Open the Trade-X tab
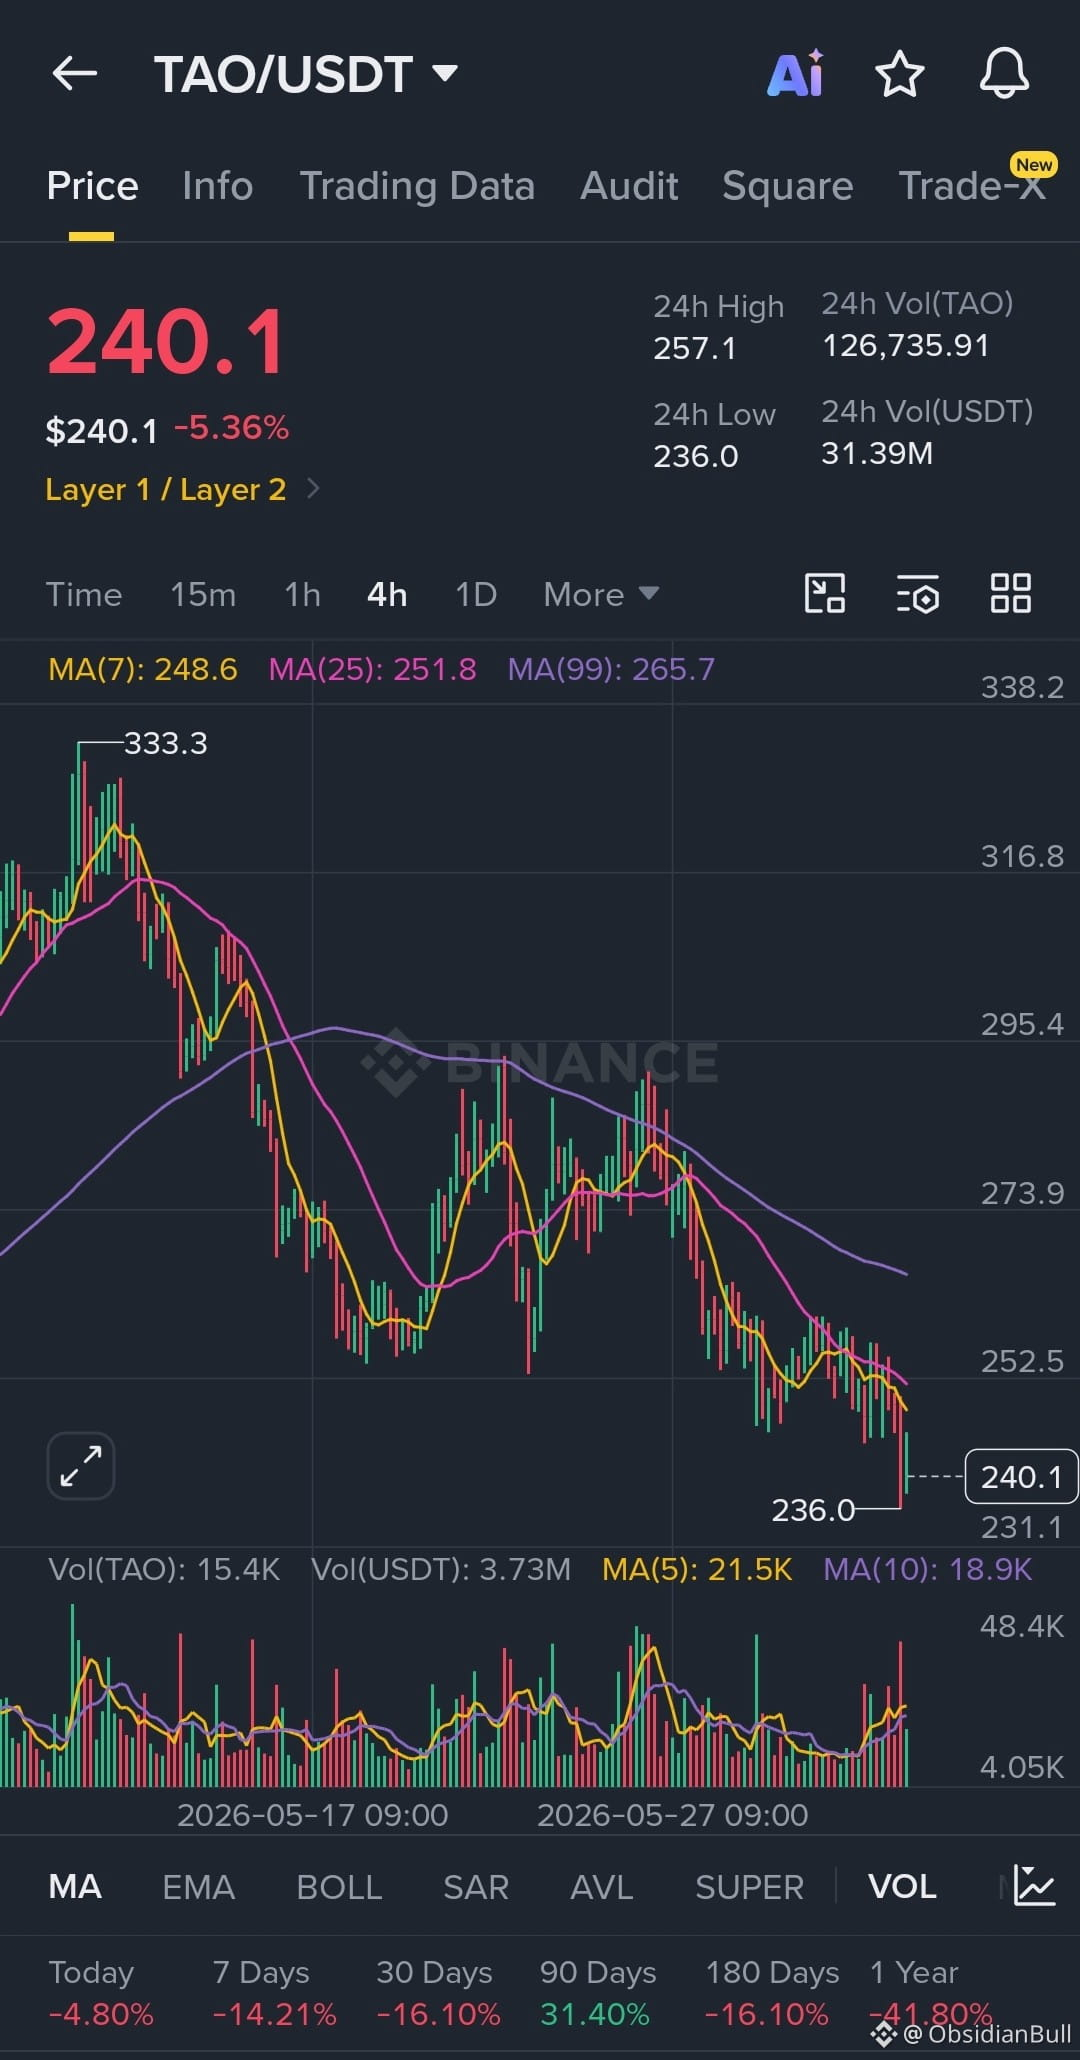 [972, 186]
